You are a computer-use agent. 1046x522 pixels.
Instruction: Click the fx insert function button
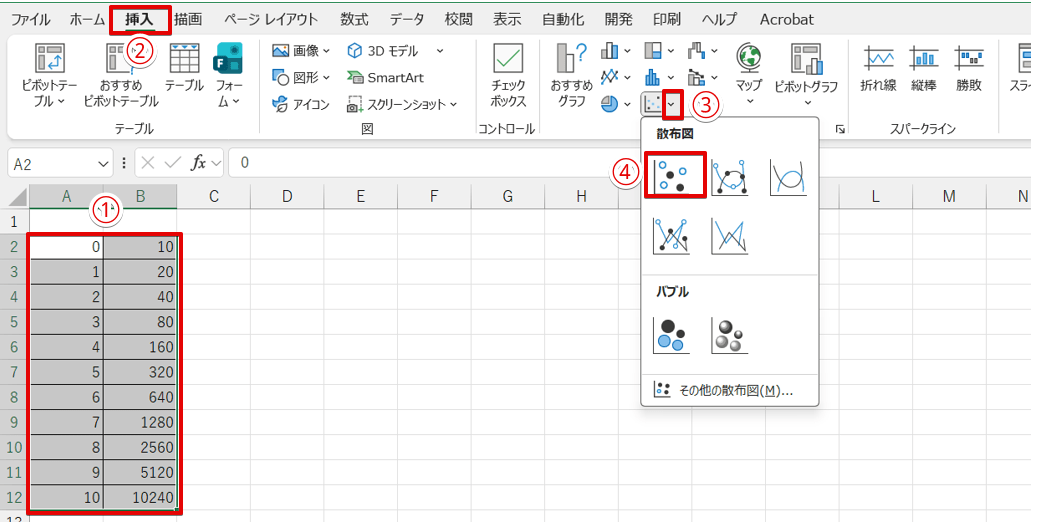[198, 163]
